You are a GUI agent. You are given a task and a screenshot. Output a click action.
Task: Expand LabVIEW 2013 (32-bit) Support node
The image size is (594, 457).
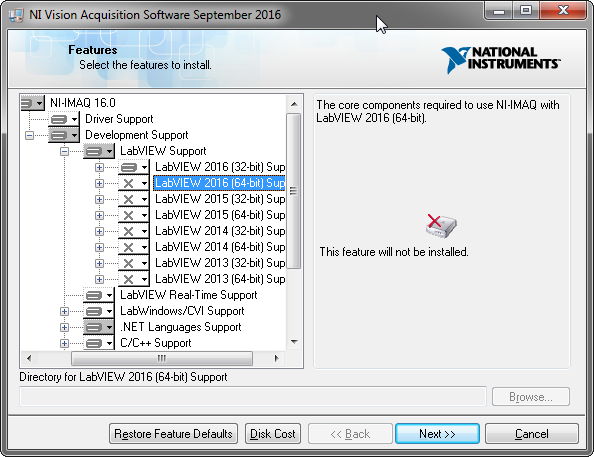pos(99,263)
